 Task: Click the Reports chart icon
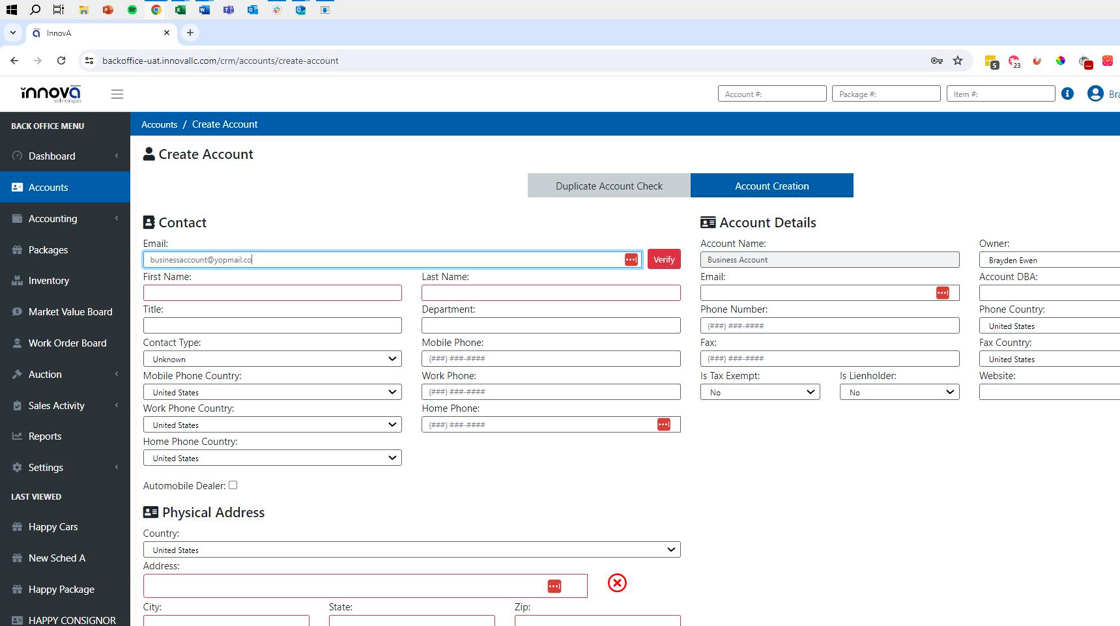tap(17, 436)
